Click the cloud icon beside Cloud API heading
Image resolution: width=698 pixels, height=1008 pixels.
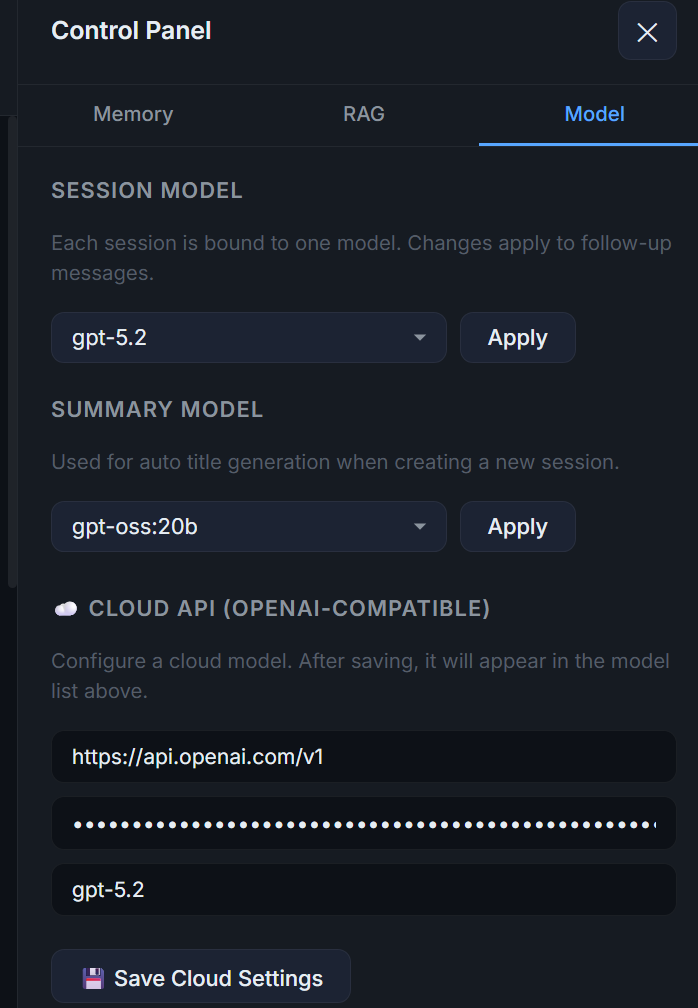(x=66, y=609)
